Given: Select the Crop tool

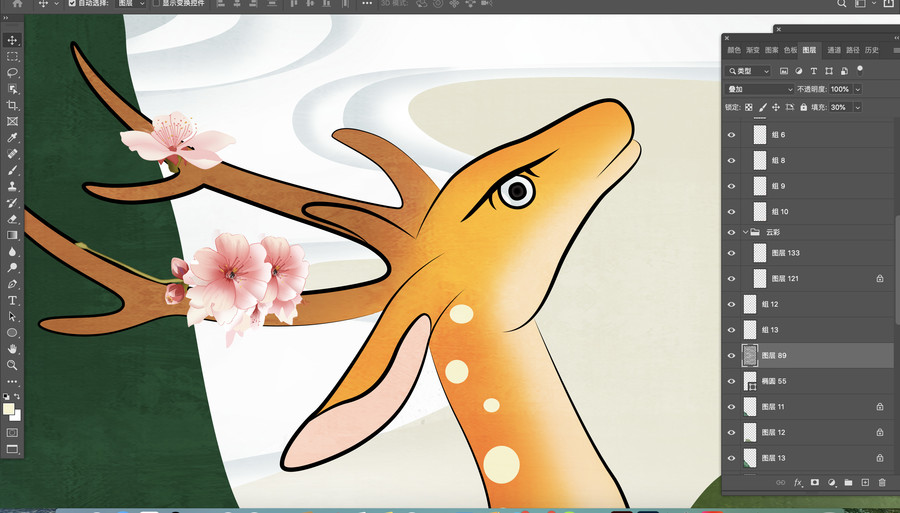Looking at the screenshot, I should [12, 105].
